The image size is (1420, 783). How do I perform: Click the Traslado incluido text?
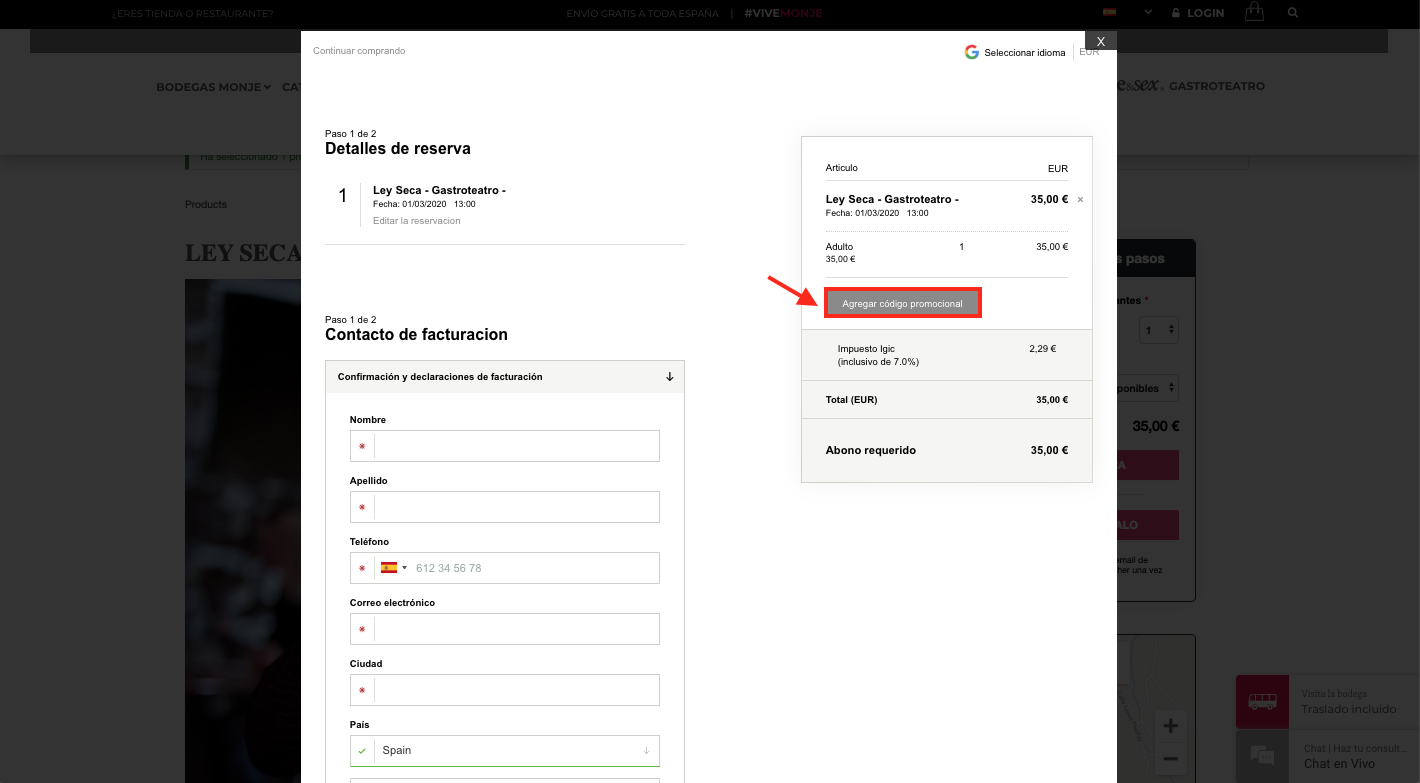pos(1348,709)
